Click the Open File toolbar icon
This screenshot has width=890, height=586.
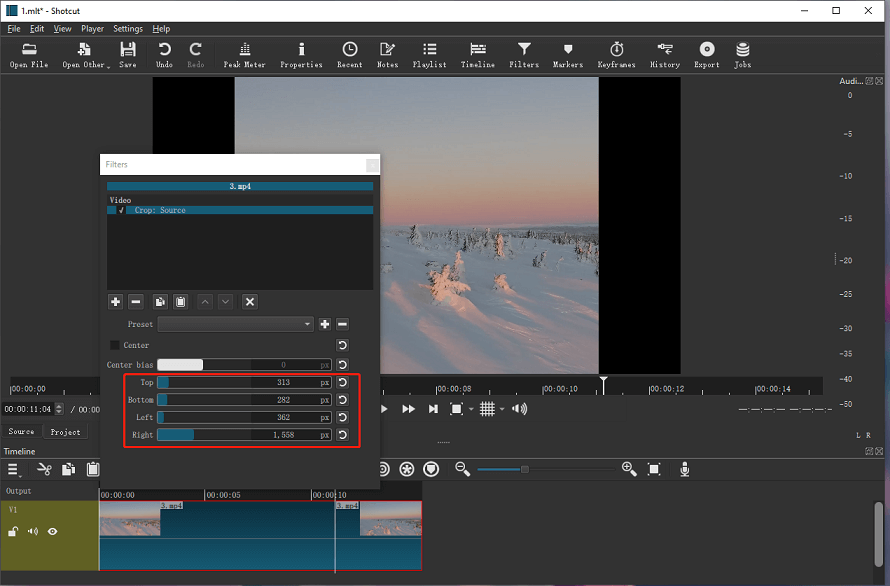click(x=29, y=55)
